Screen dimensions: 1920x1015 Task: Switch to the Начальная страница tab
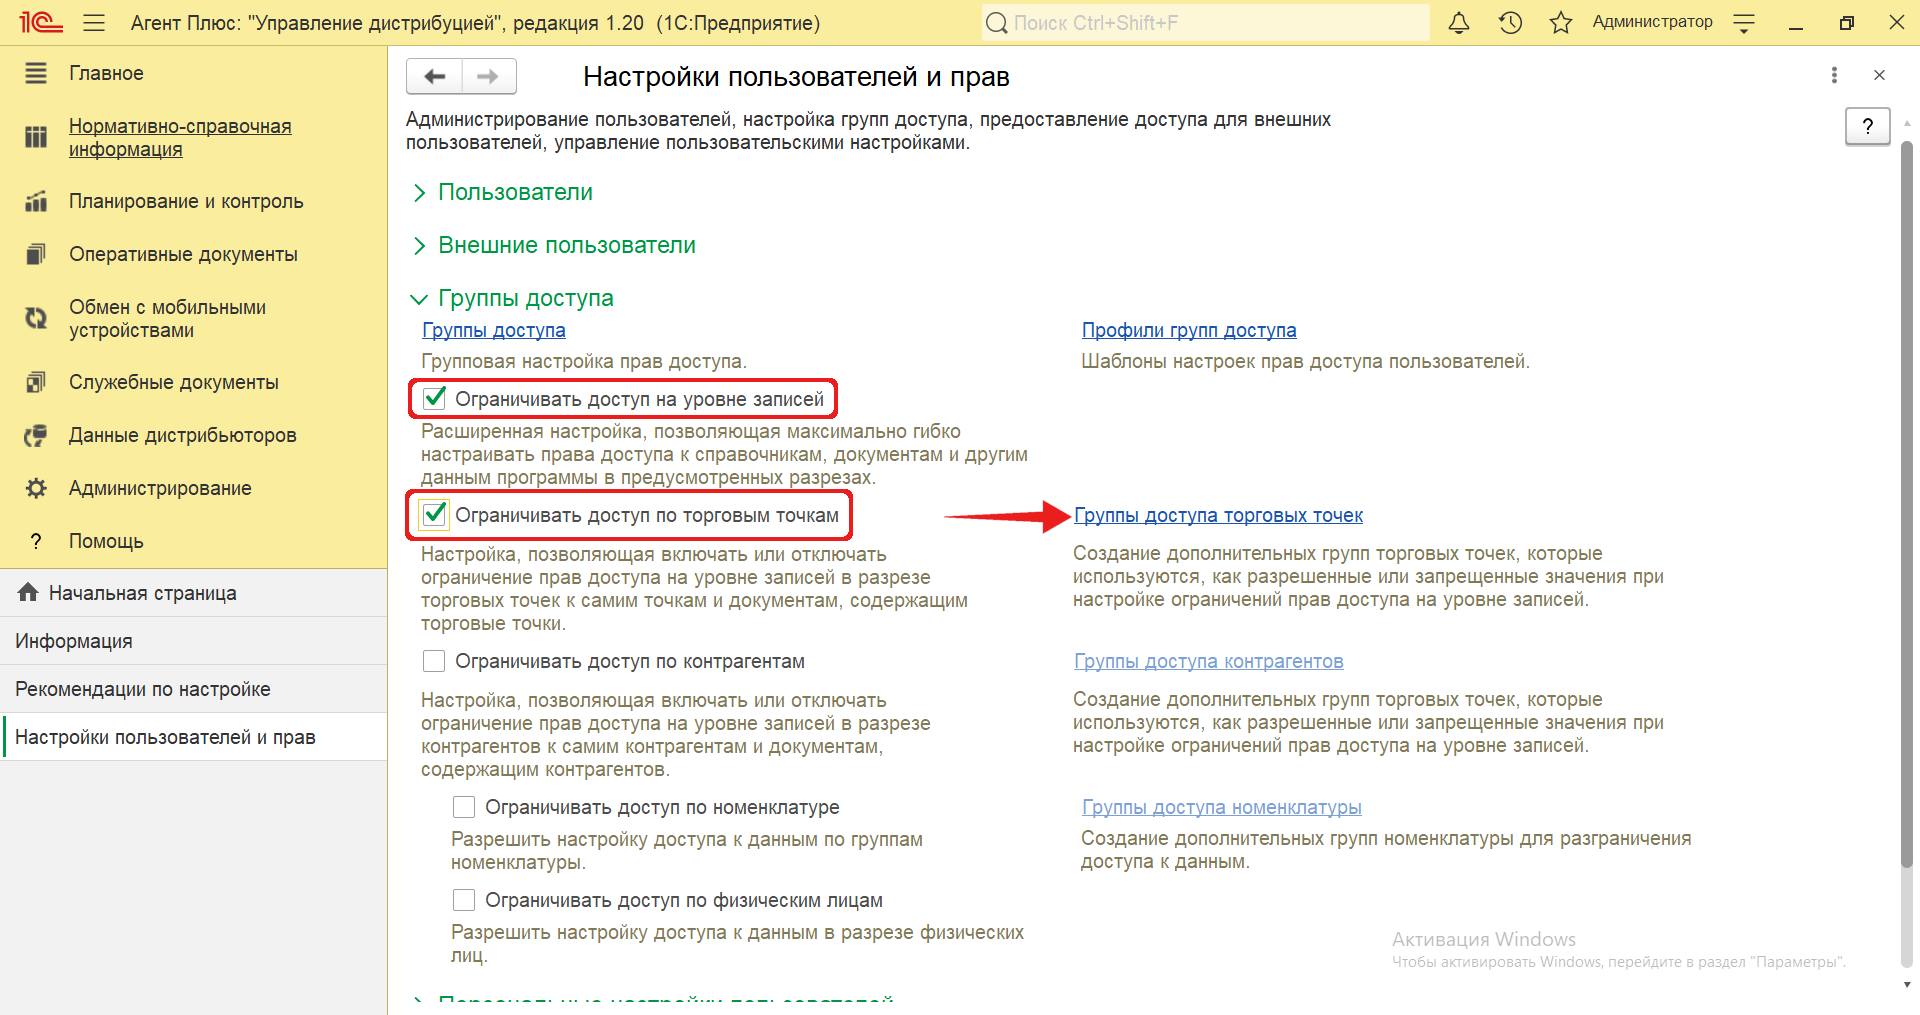coord(193,593)
